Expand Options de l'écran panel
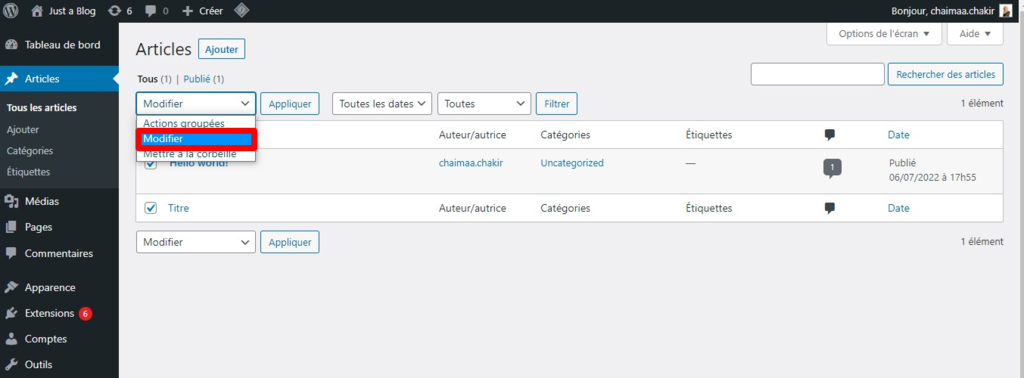The height and width of the screenshot is (378, 1024). tap(884, 33)
